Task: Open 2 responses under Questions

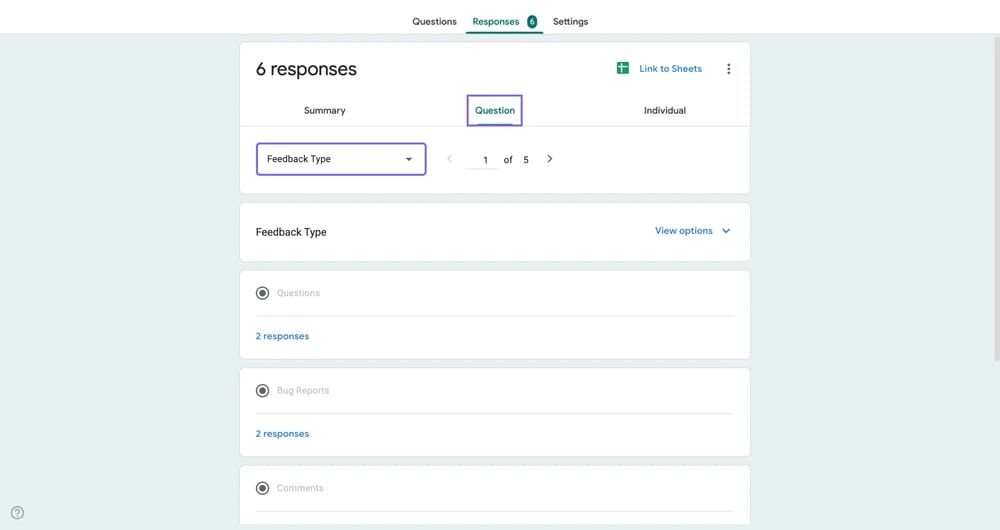Action: 283,336
